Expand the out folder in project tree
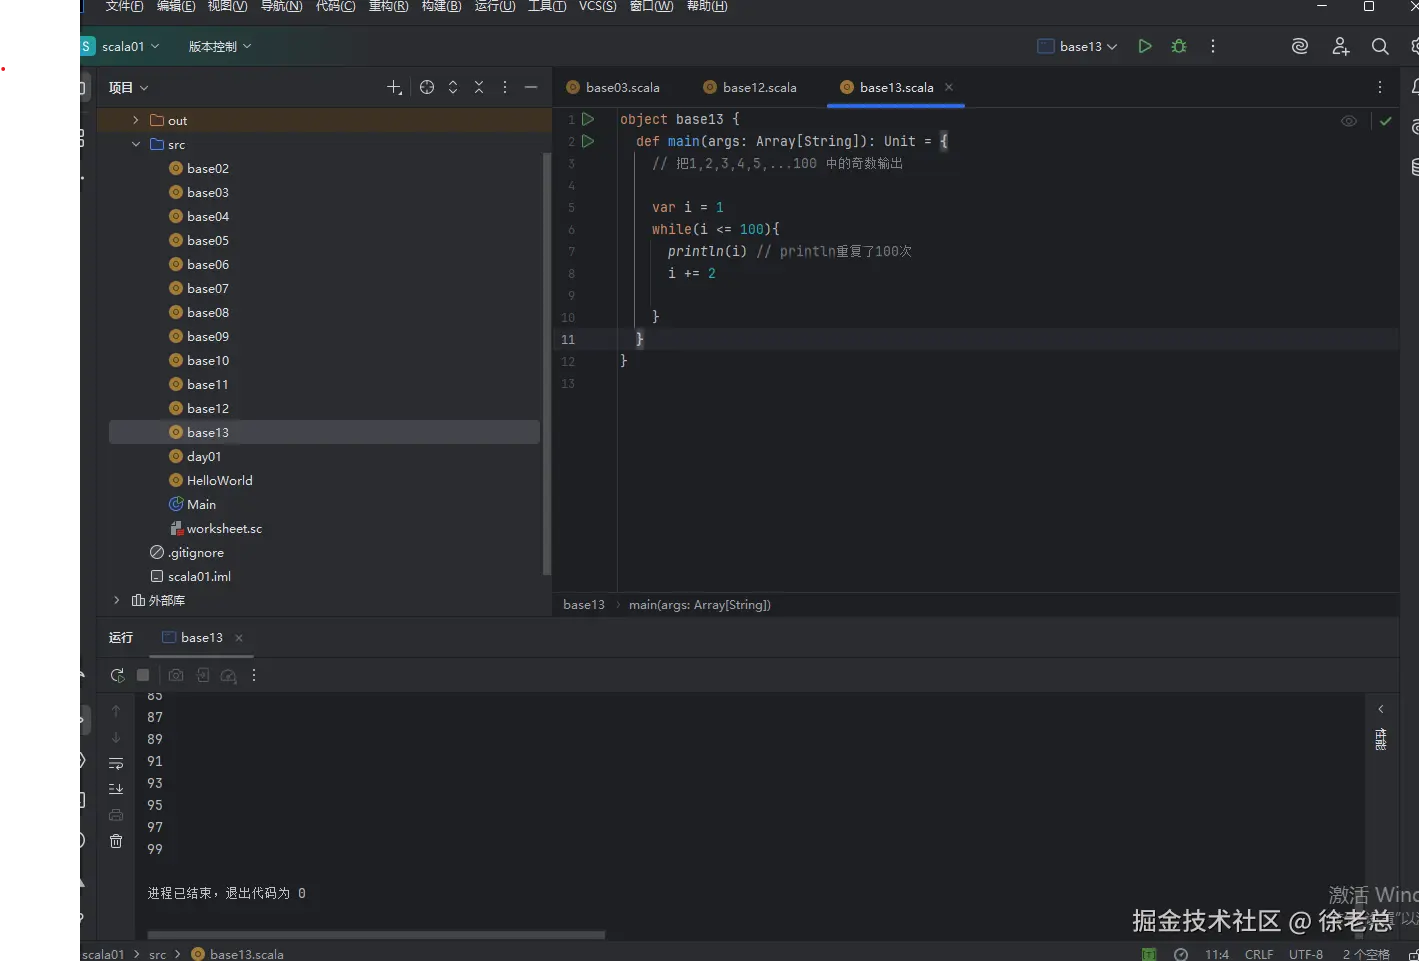The width and height of the screenshot is (1419, 961). pyautogui.click(x=136, y=120)
